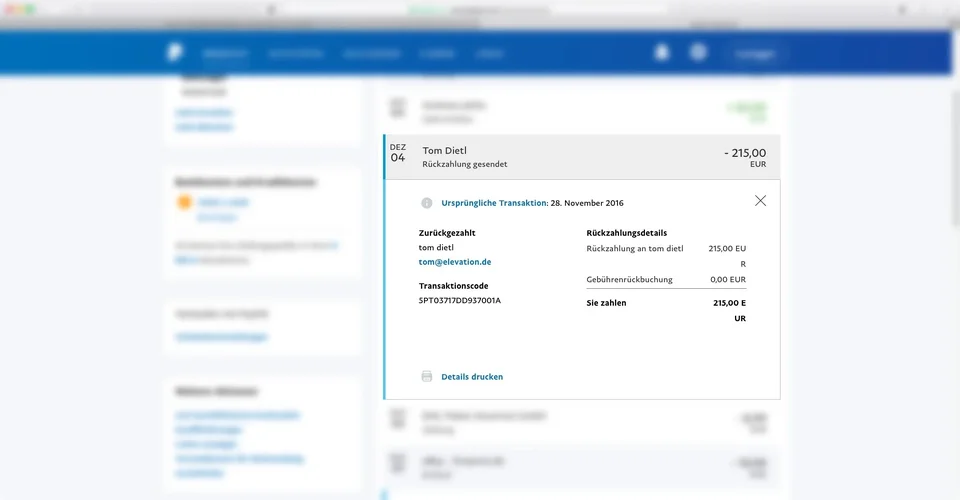Collapse the Tom Dietl transaction row

coord(580,157)
